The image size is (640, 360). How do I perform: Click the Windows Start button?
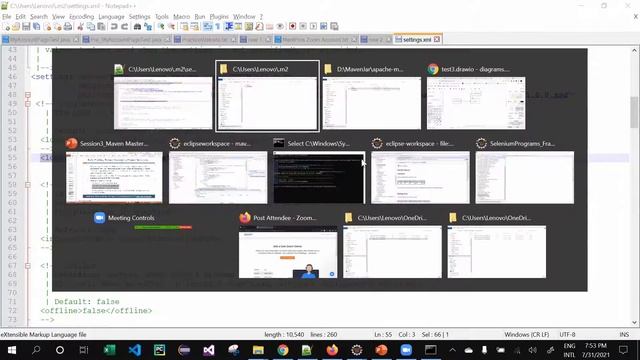[x=11, y=350]
